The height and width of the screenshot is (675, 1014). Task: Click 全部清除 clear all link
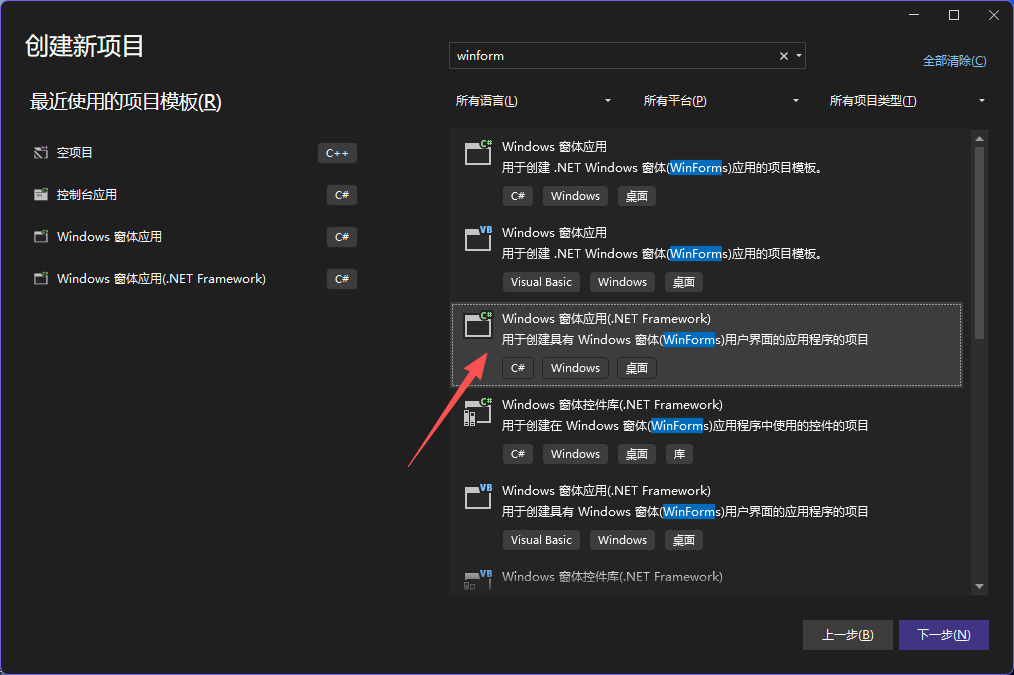coord(955,61)
